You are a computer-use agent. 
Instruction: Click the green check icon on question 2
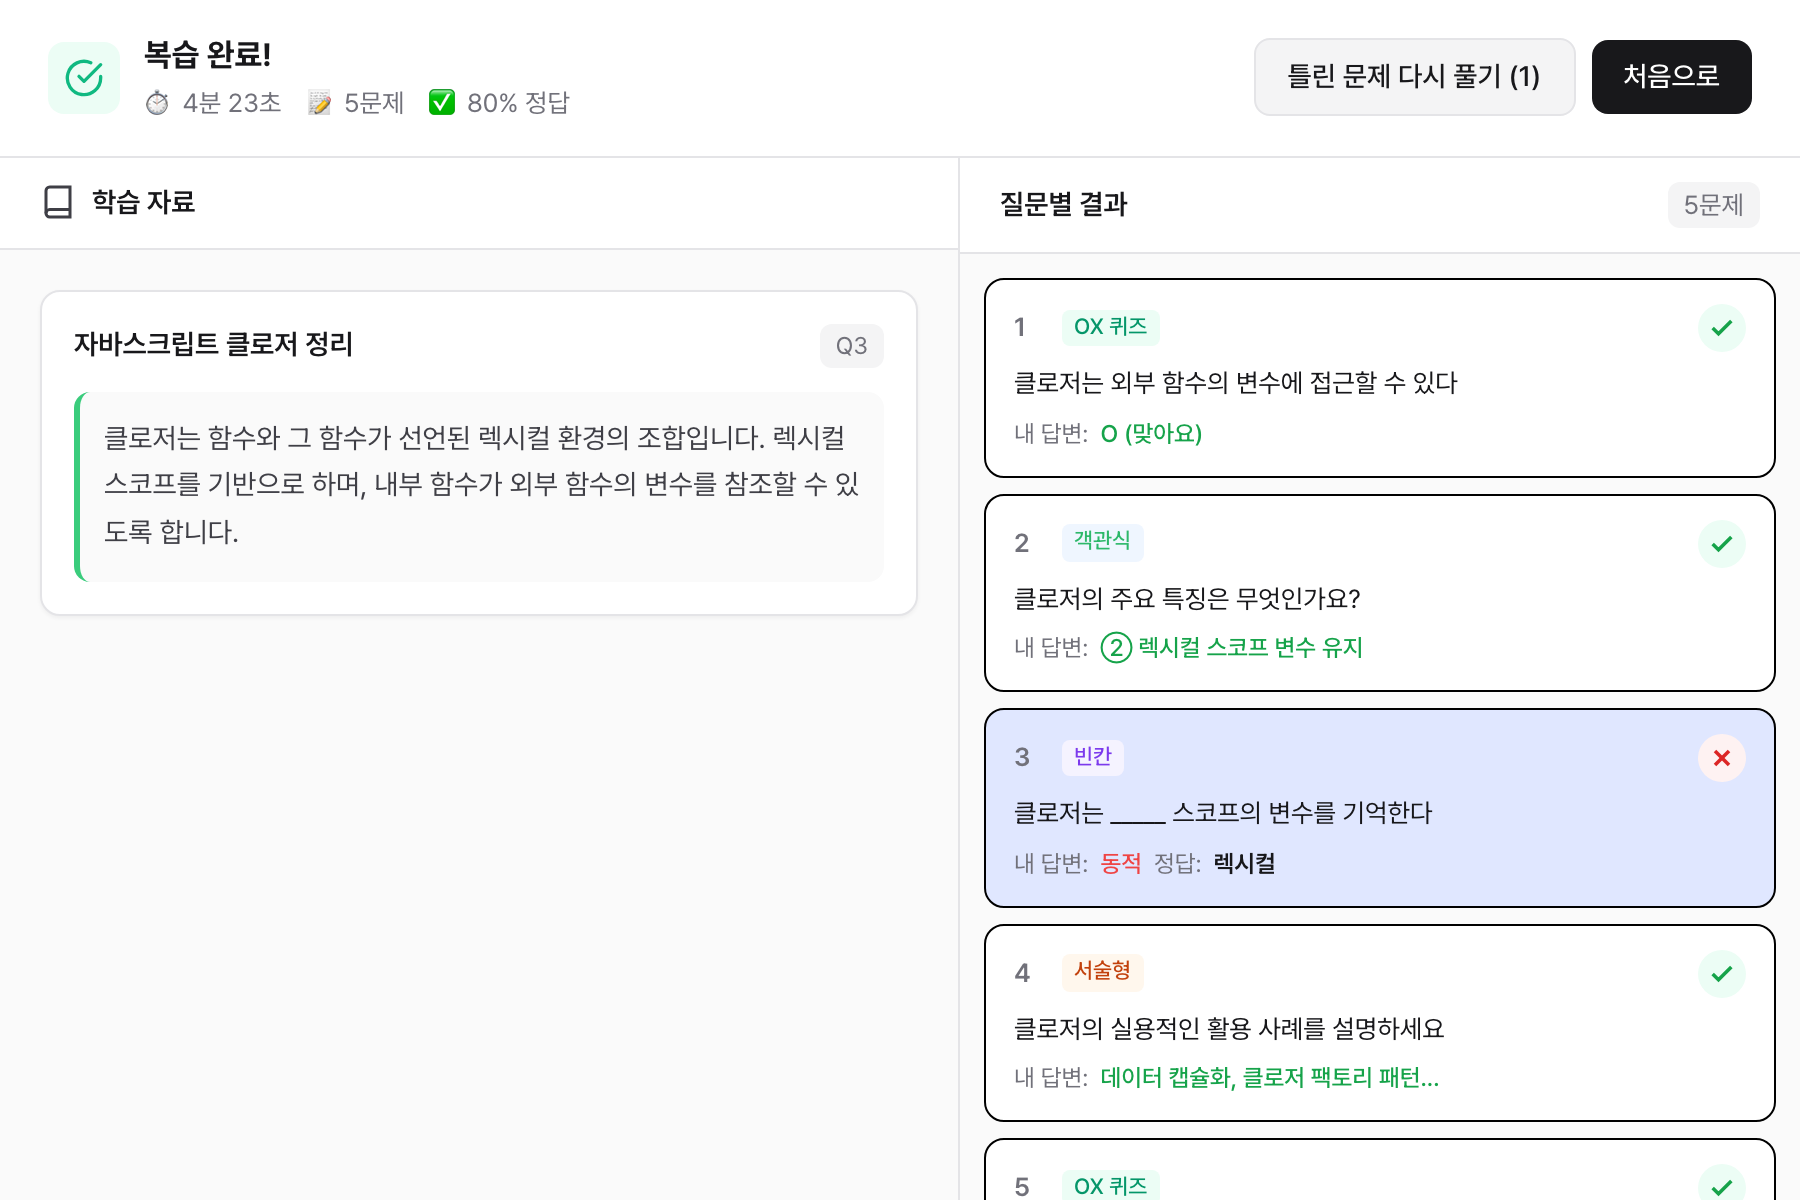pos(1721,544)
